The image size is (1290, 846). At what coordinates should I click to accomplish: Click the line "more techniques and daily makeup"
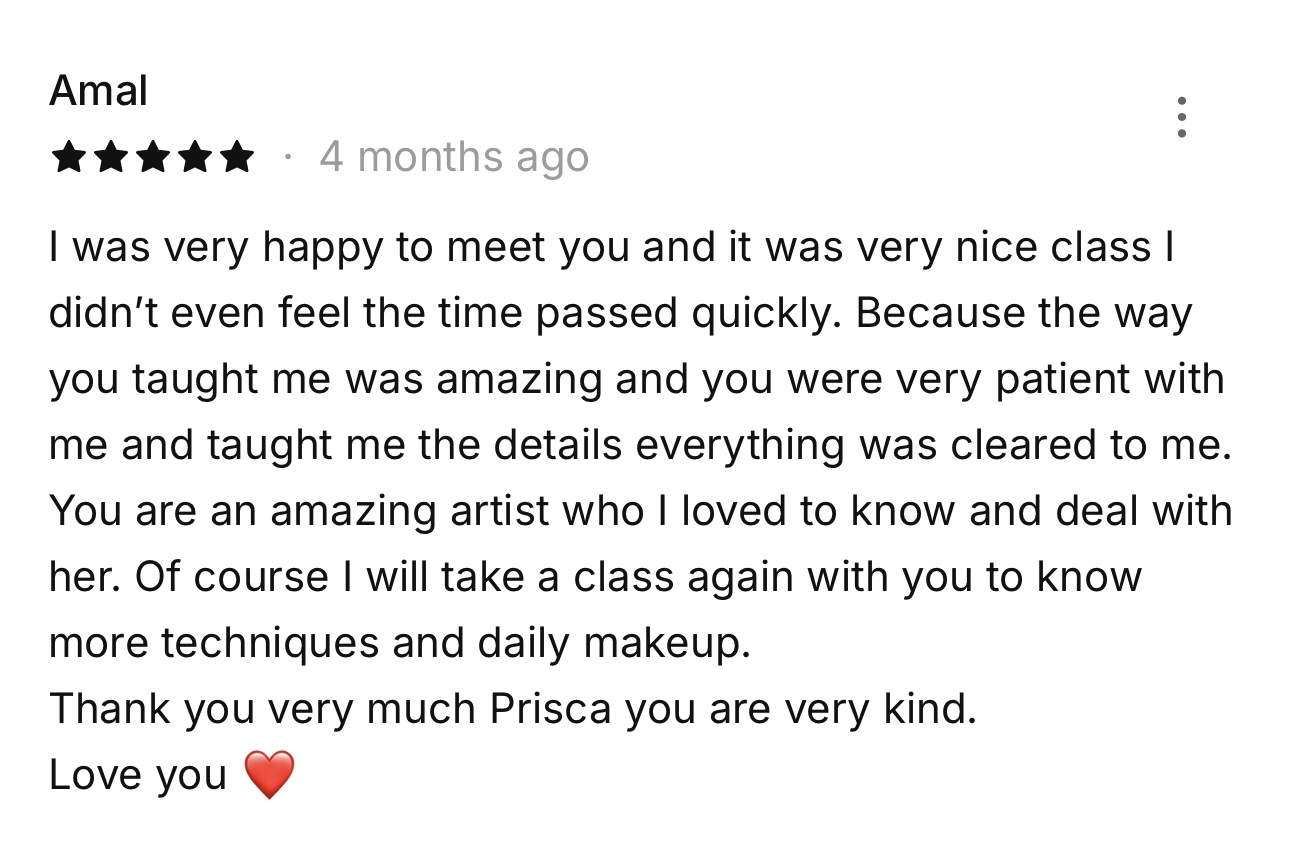[x=399, y=644]
